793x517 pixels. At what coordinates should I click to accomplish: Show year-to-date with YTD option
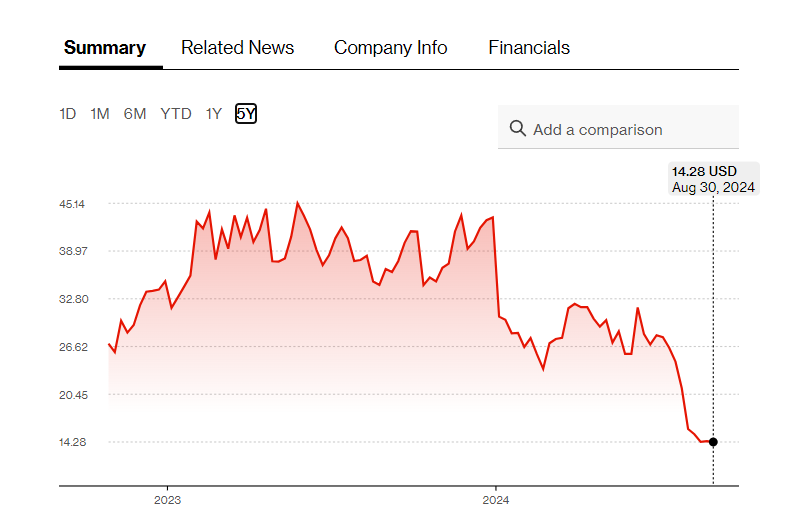click(176, 114)
